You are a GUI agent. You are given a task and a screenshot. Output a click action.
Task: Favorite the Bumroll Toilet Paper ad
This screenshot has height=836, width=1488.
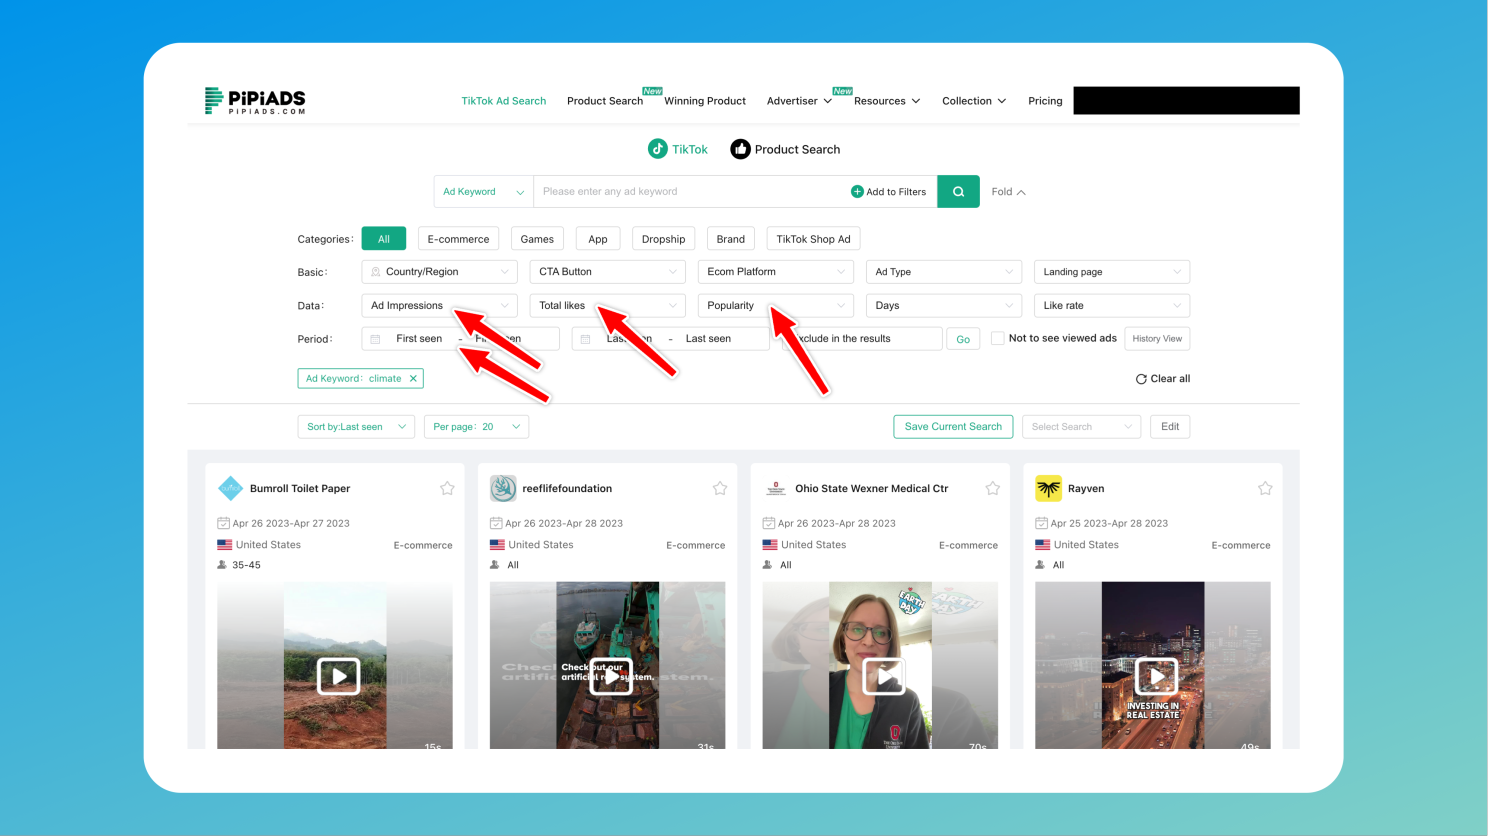(x=447, y=489)
